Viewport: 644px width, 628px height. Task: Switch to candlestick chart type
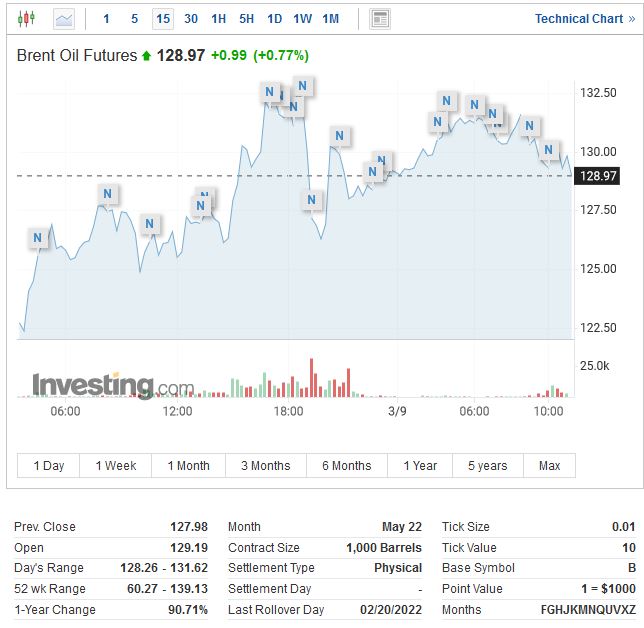[25, 18]
